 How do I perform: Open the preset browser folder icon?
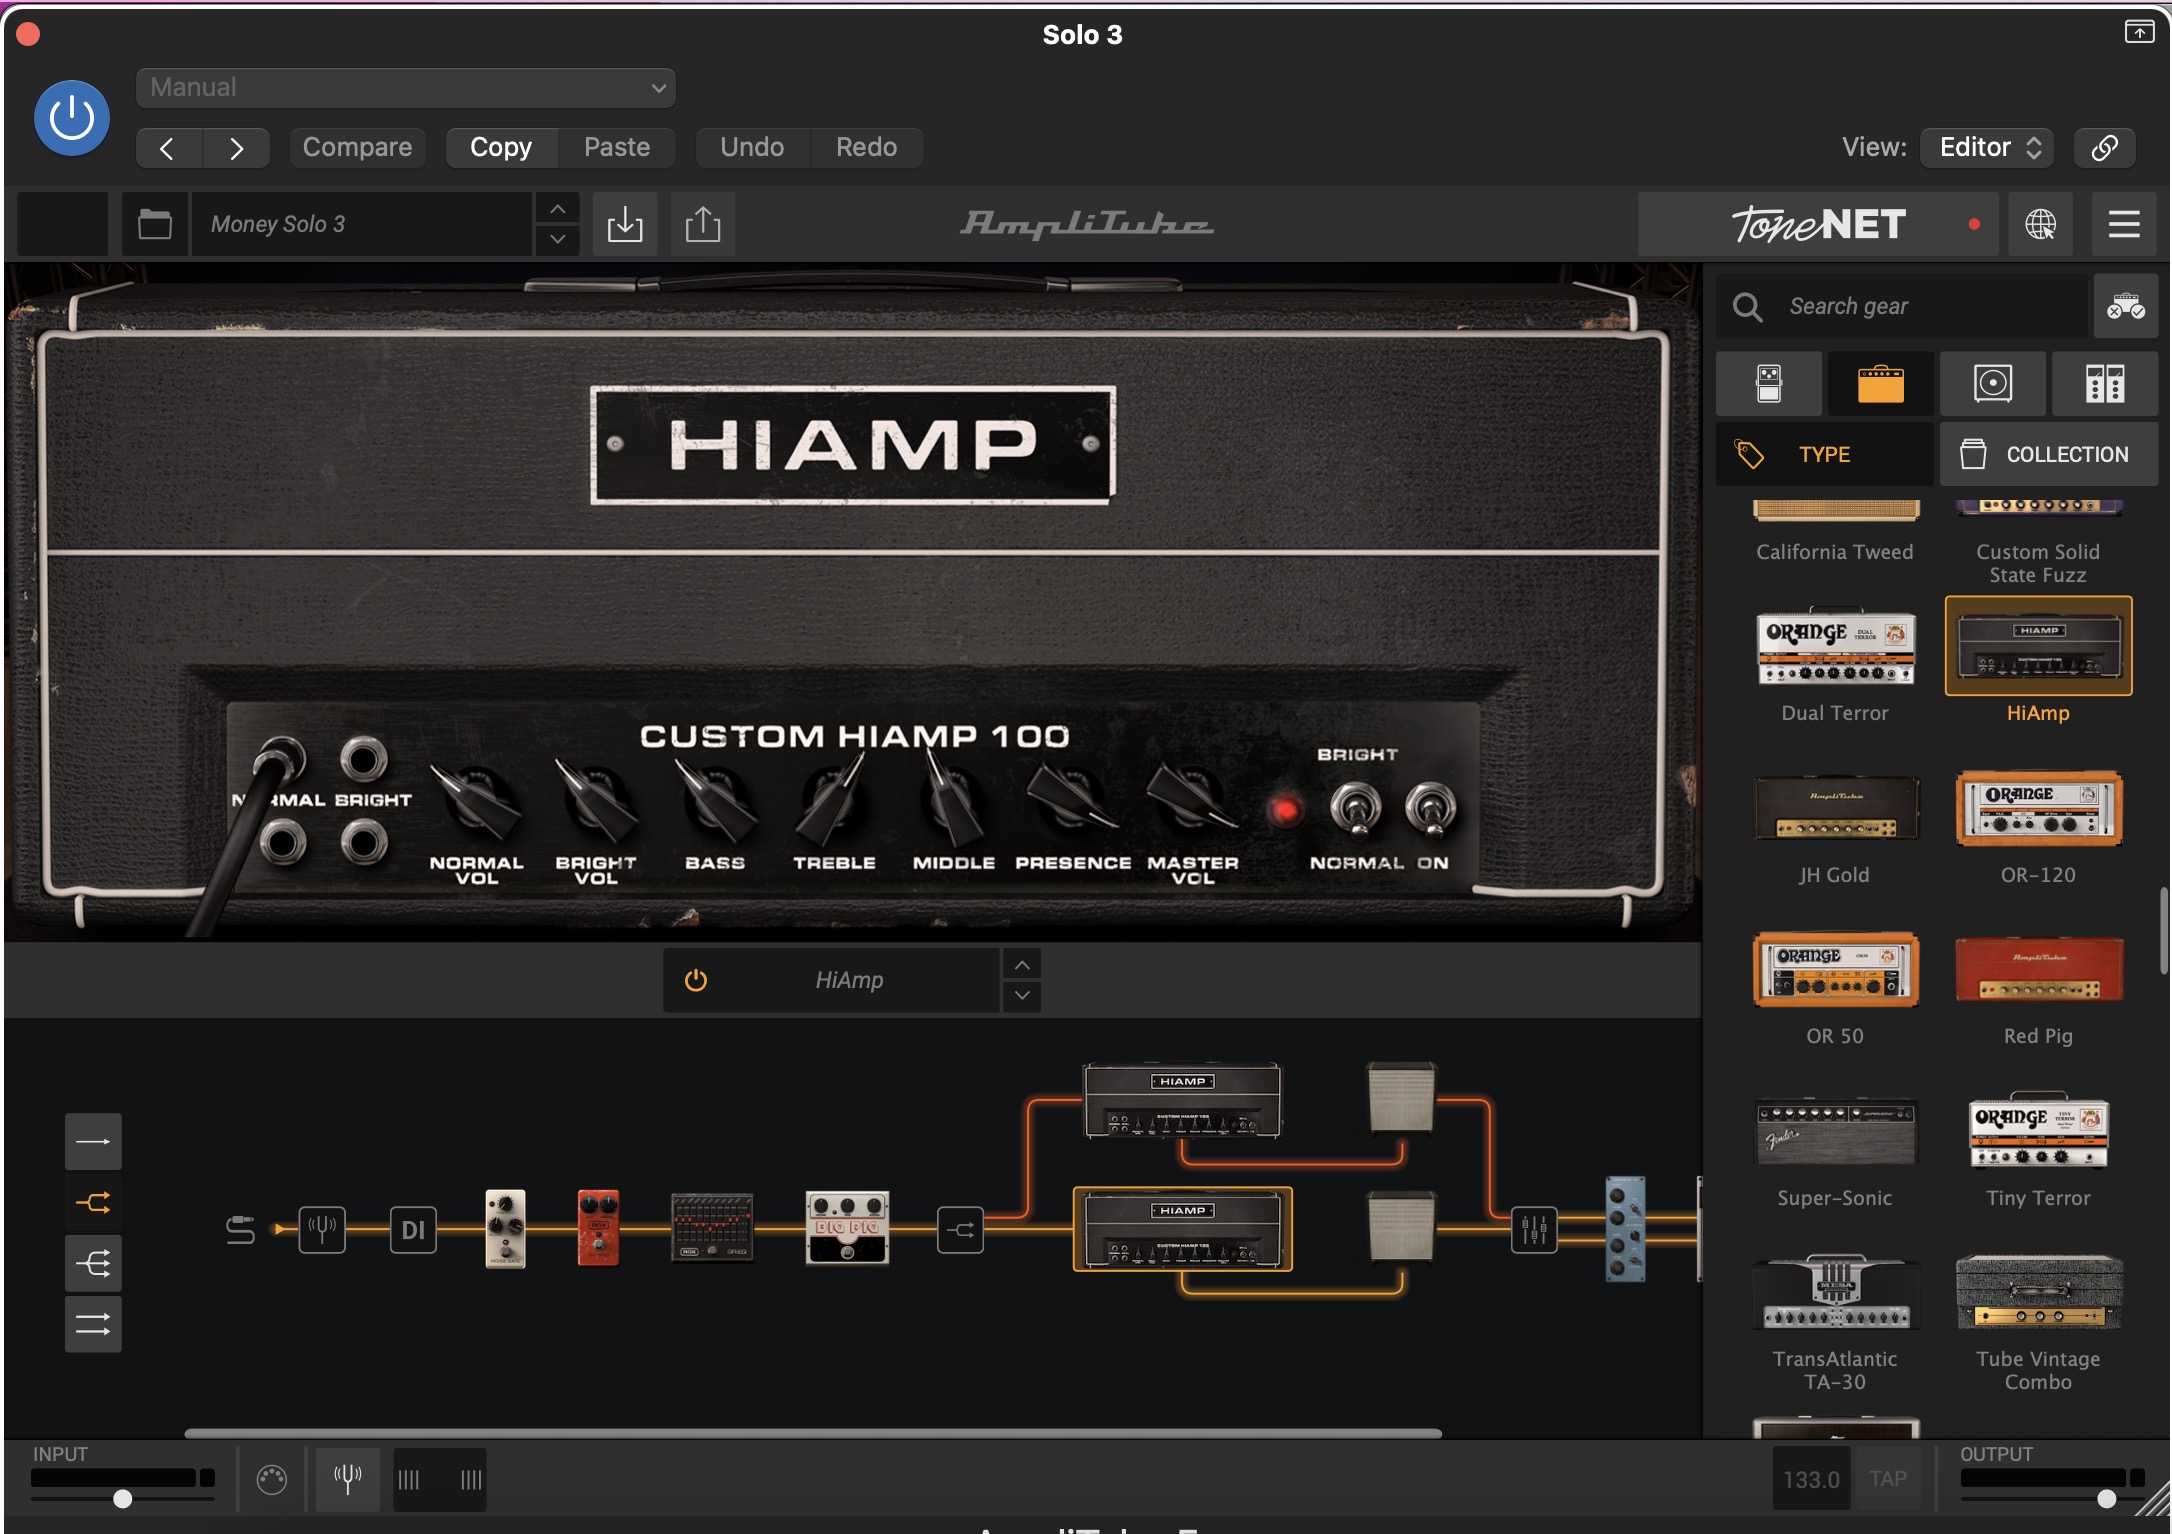155,224
